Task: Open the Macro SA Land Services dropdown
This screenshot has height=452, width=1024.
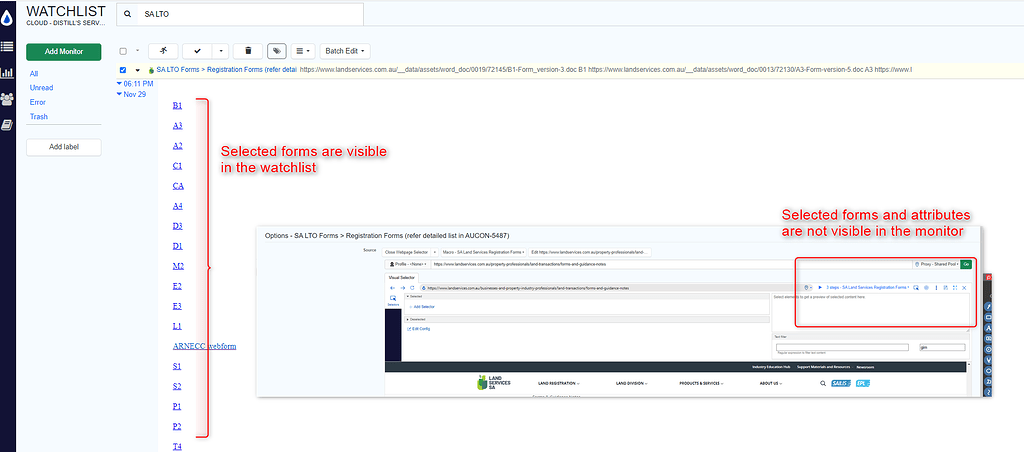Action: (x=483, y=251)
